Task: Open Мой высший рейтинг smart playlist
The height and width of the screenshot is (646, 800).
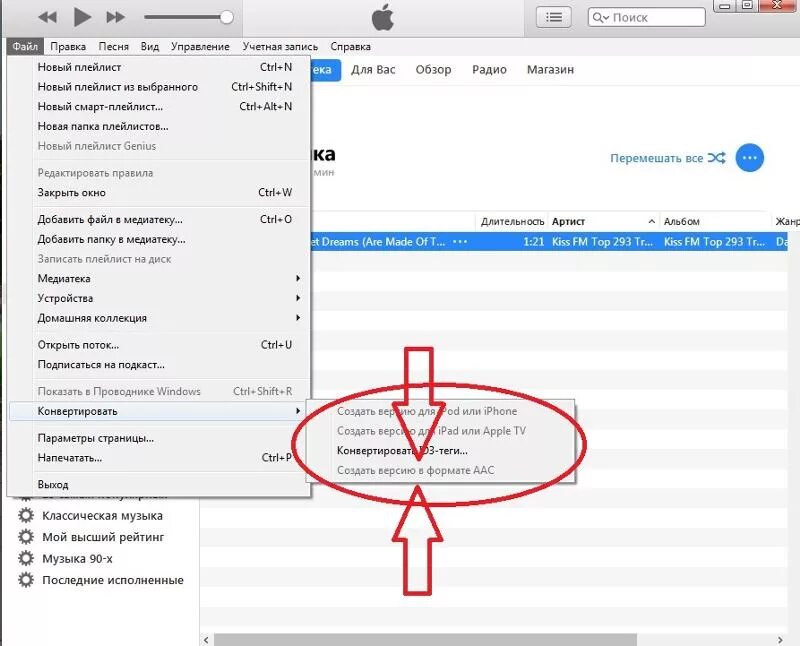Action: coord(103,537)
